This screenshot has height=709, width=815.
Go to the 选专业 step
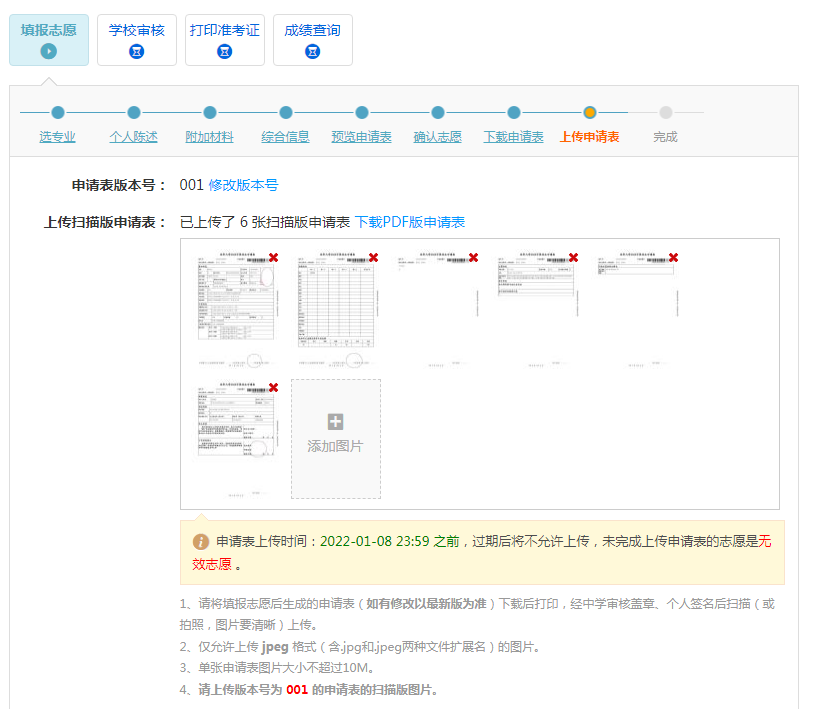[x=58, y=137]
